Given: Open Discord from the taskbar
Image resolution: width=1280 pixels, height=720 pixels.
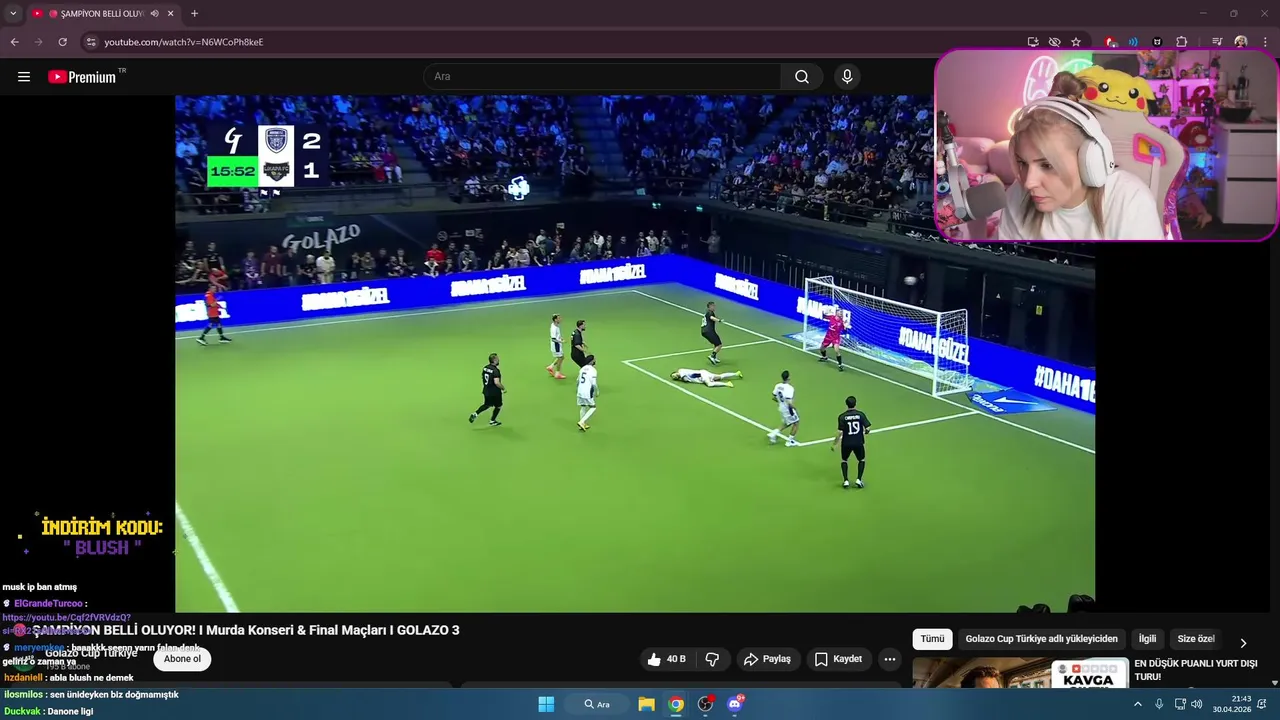Looking at the screenshot, I should [x=735, y=704].
